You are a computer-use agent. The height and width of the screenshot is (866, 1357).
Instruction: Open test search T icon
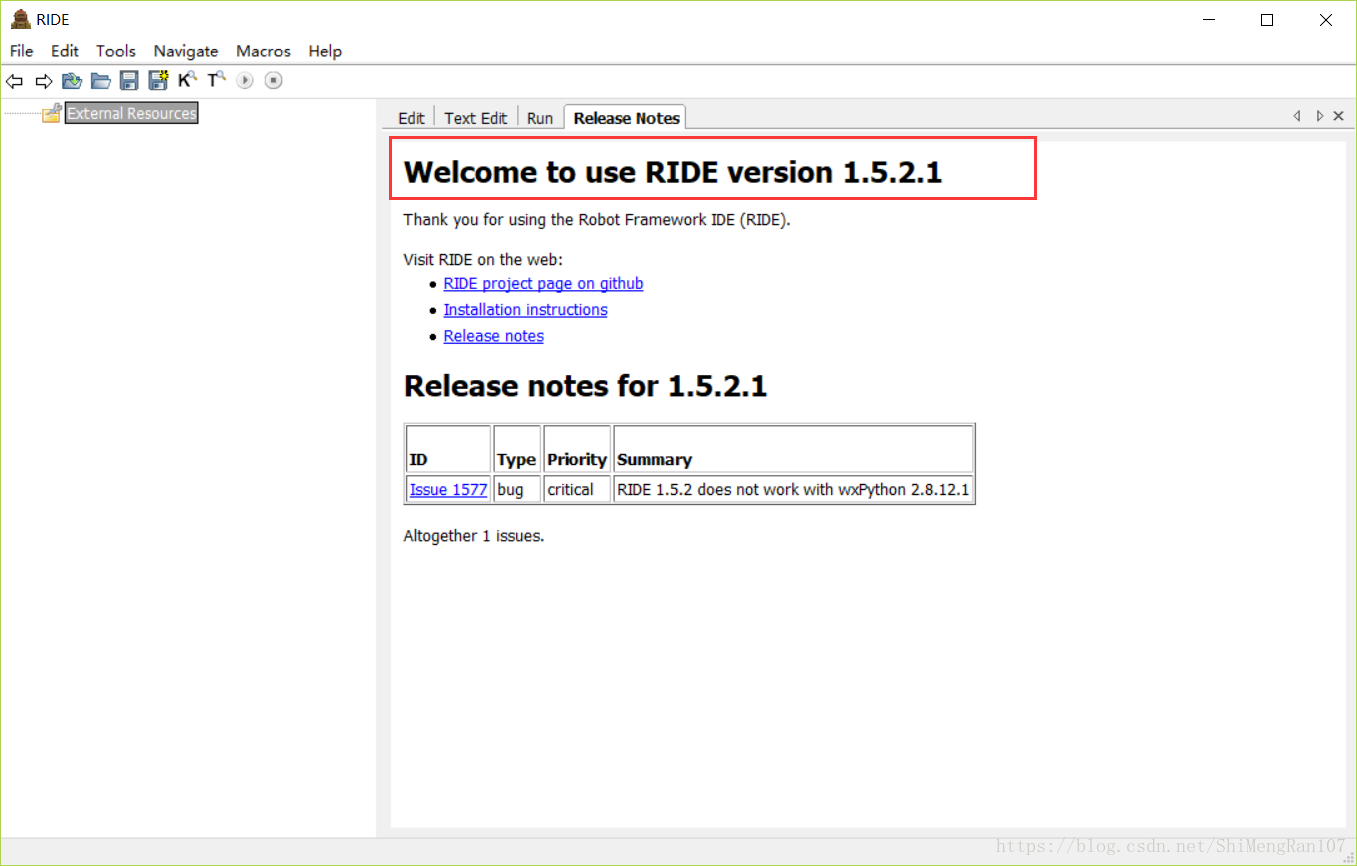coord(216,80)
